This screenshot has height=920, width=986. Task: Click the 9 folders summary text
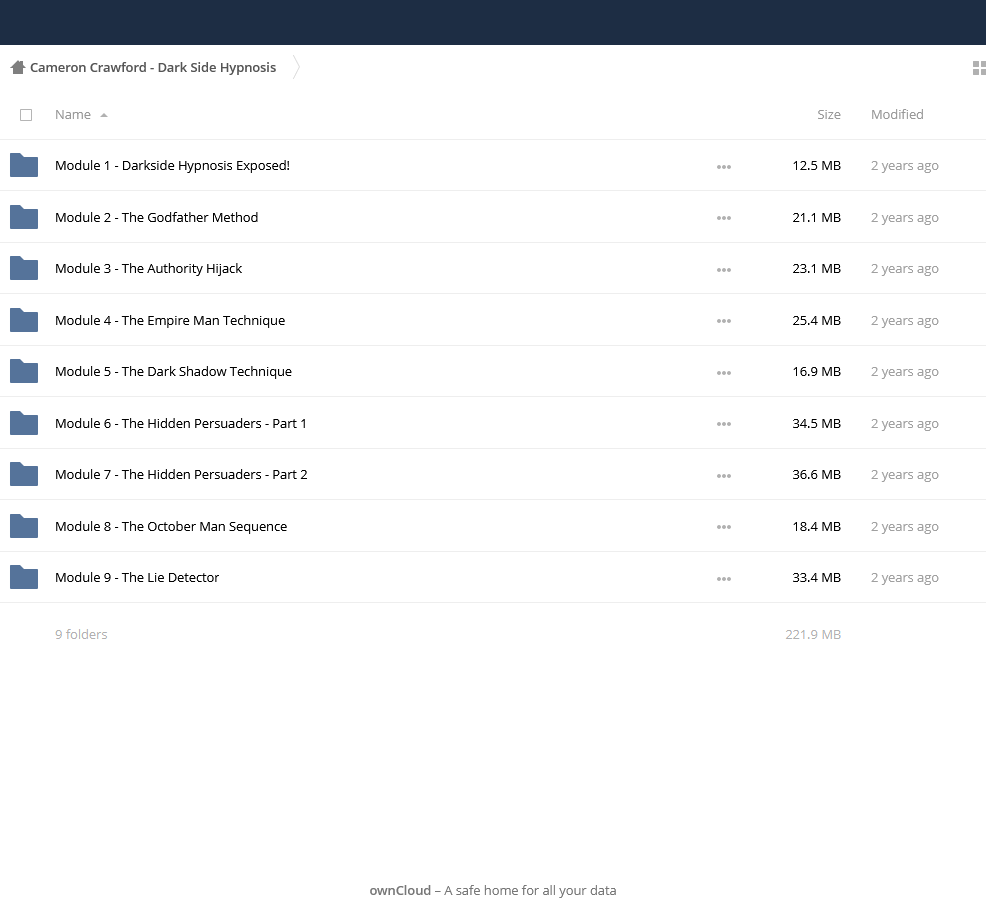81,635
